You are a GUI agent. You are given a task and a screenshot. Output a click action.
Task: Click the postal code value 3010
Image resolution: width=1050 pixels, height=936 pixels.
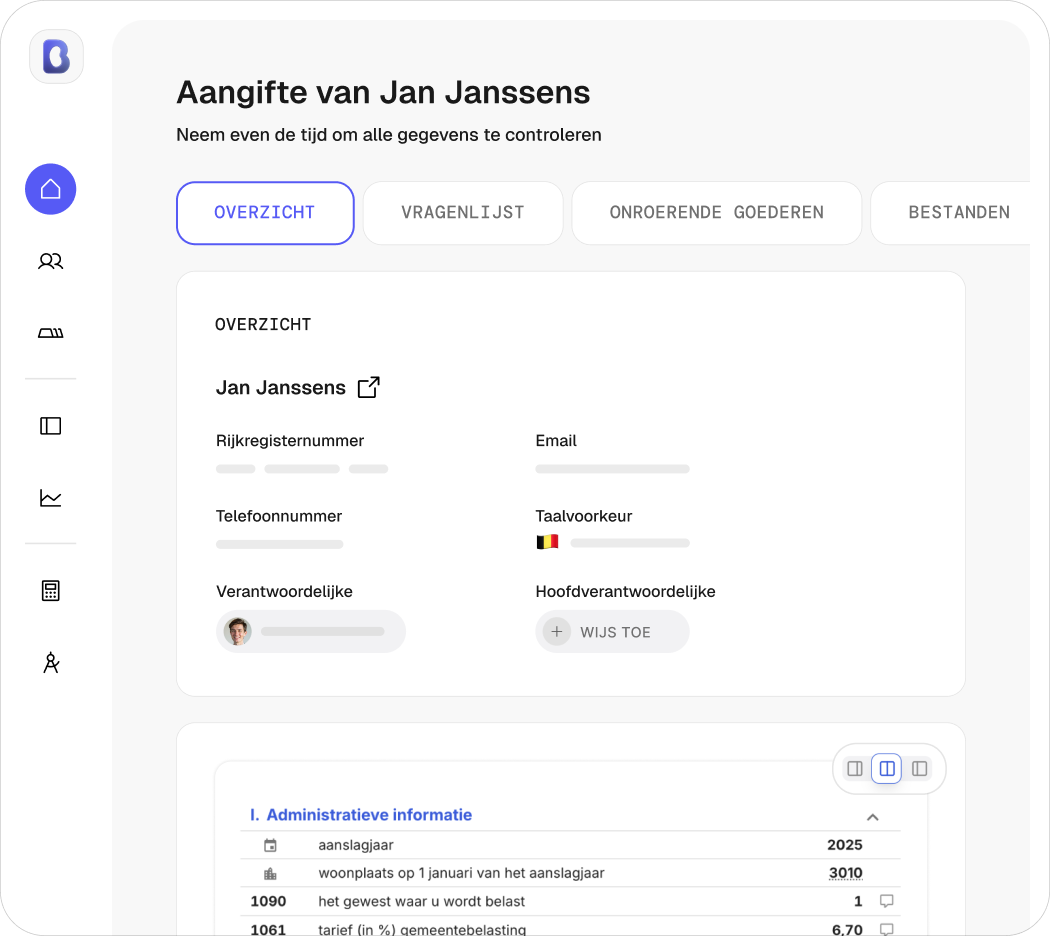coord(846,873)
